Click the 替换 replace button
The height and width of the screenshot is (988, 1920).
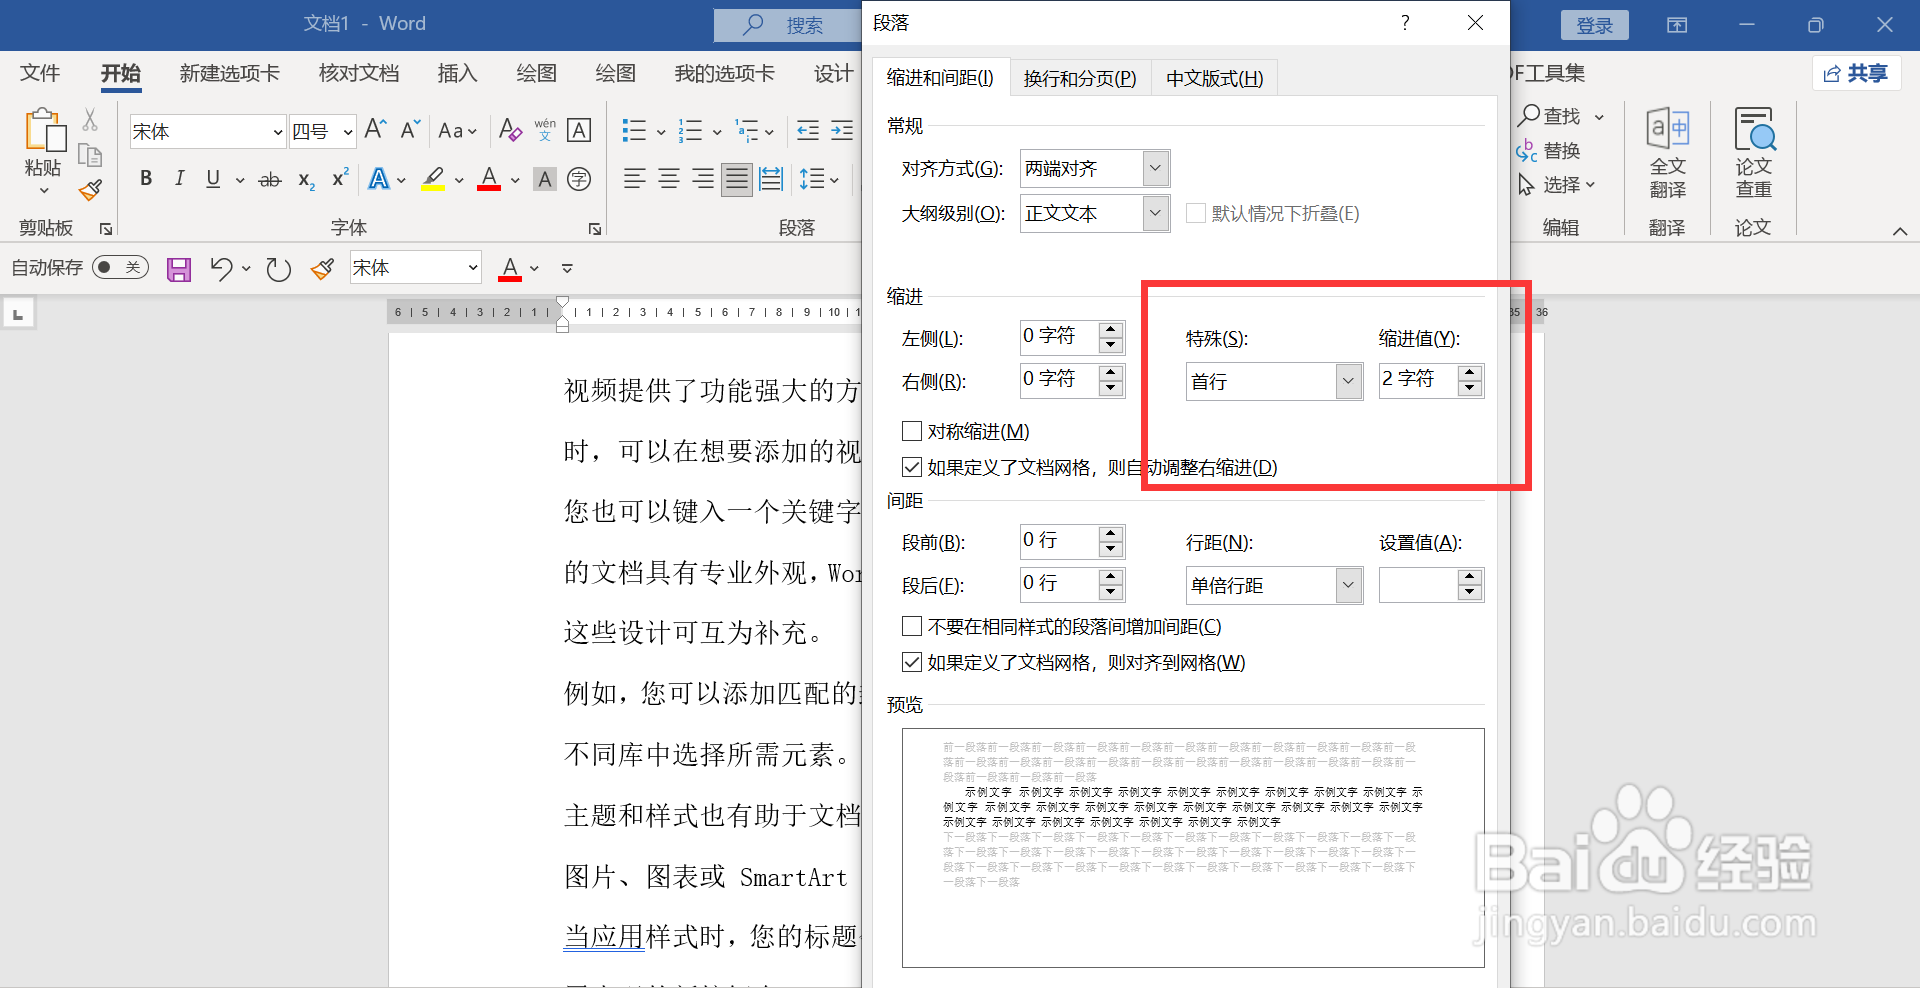coord(1549,151)
